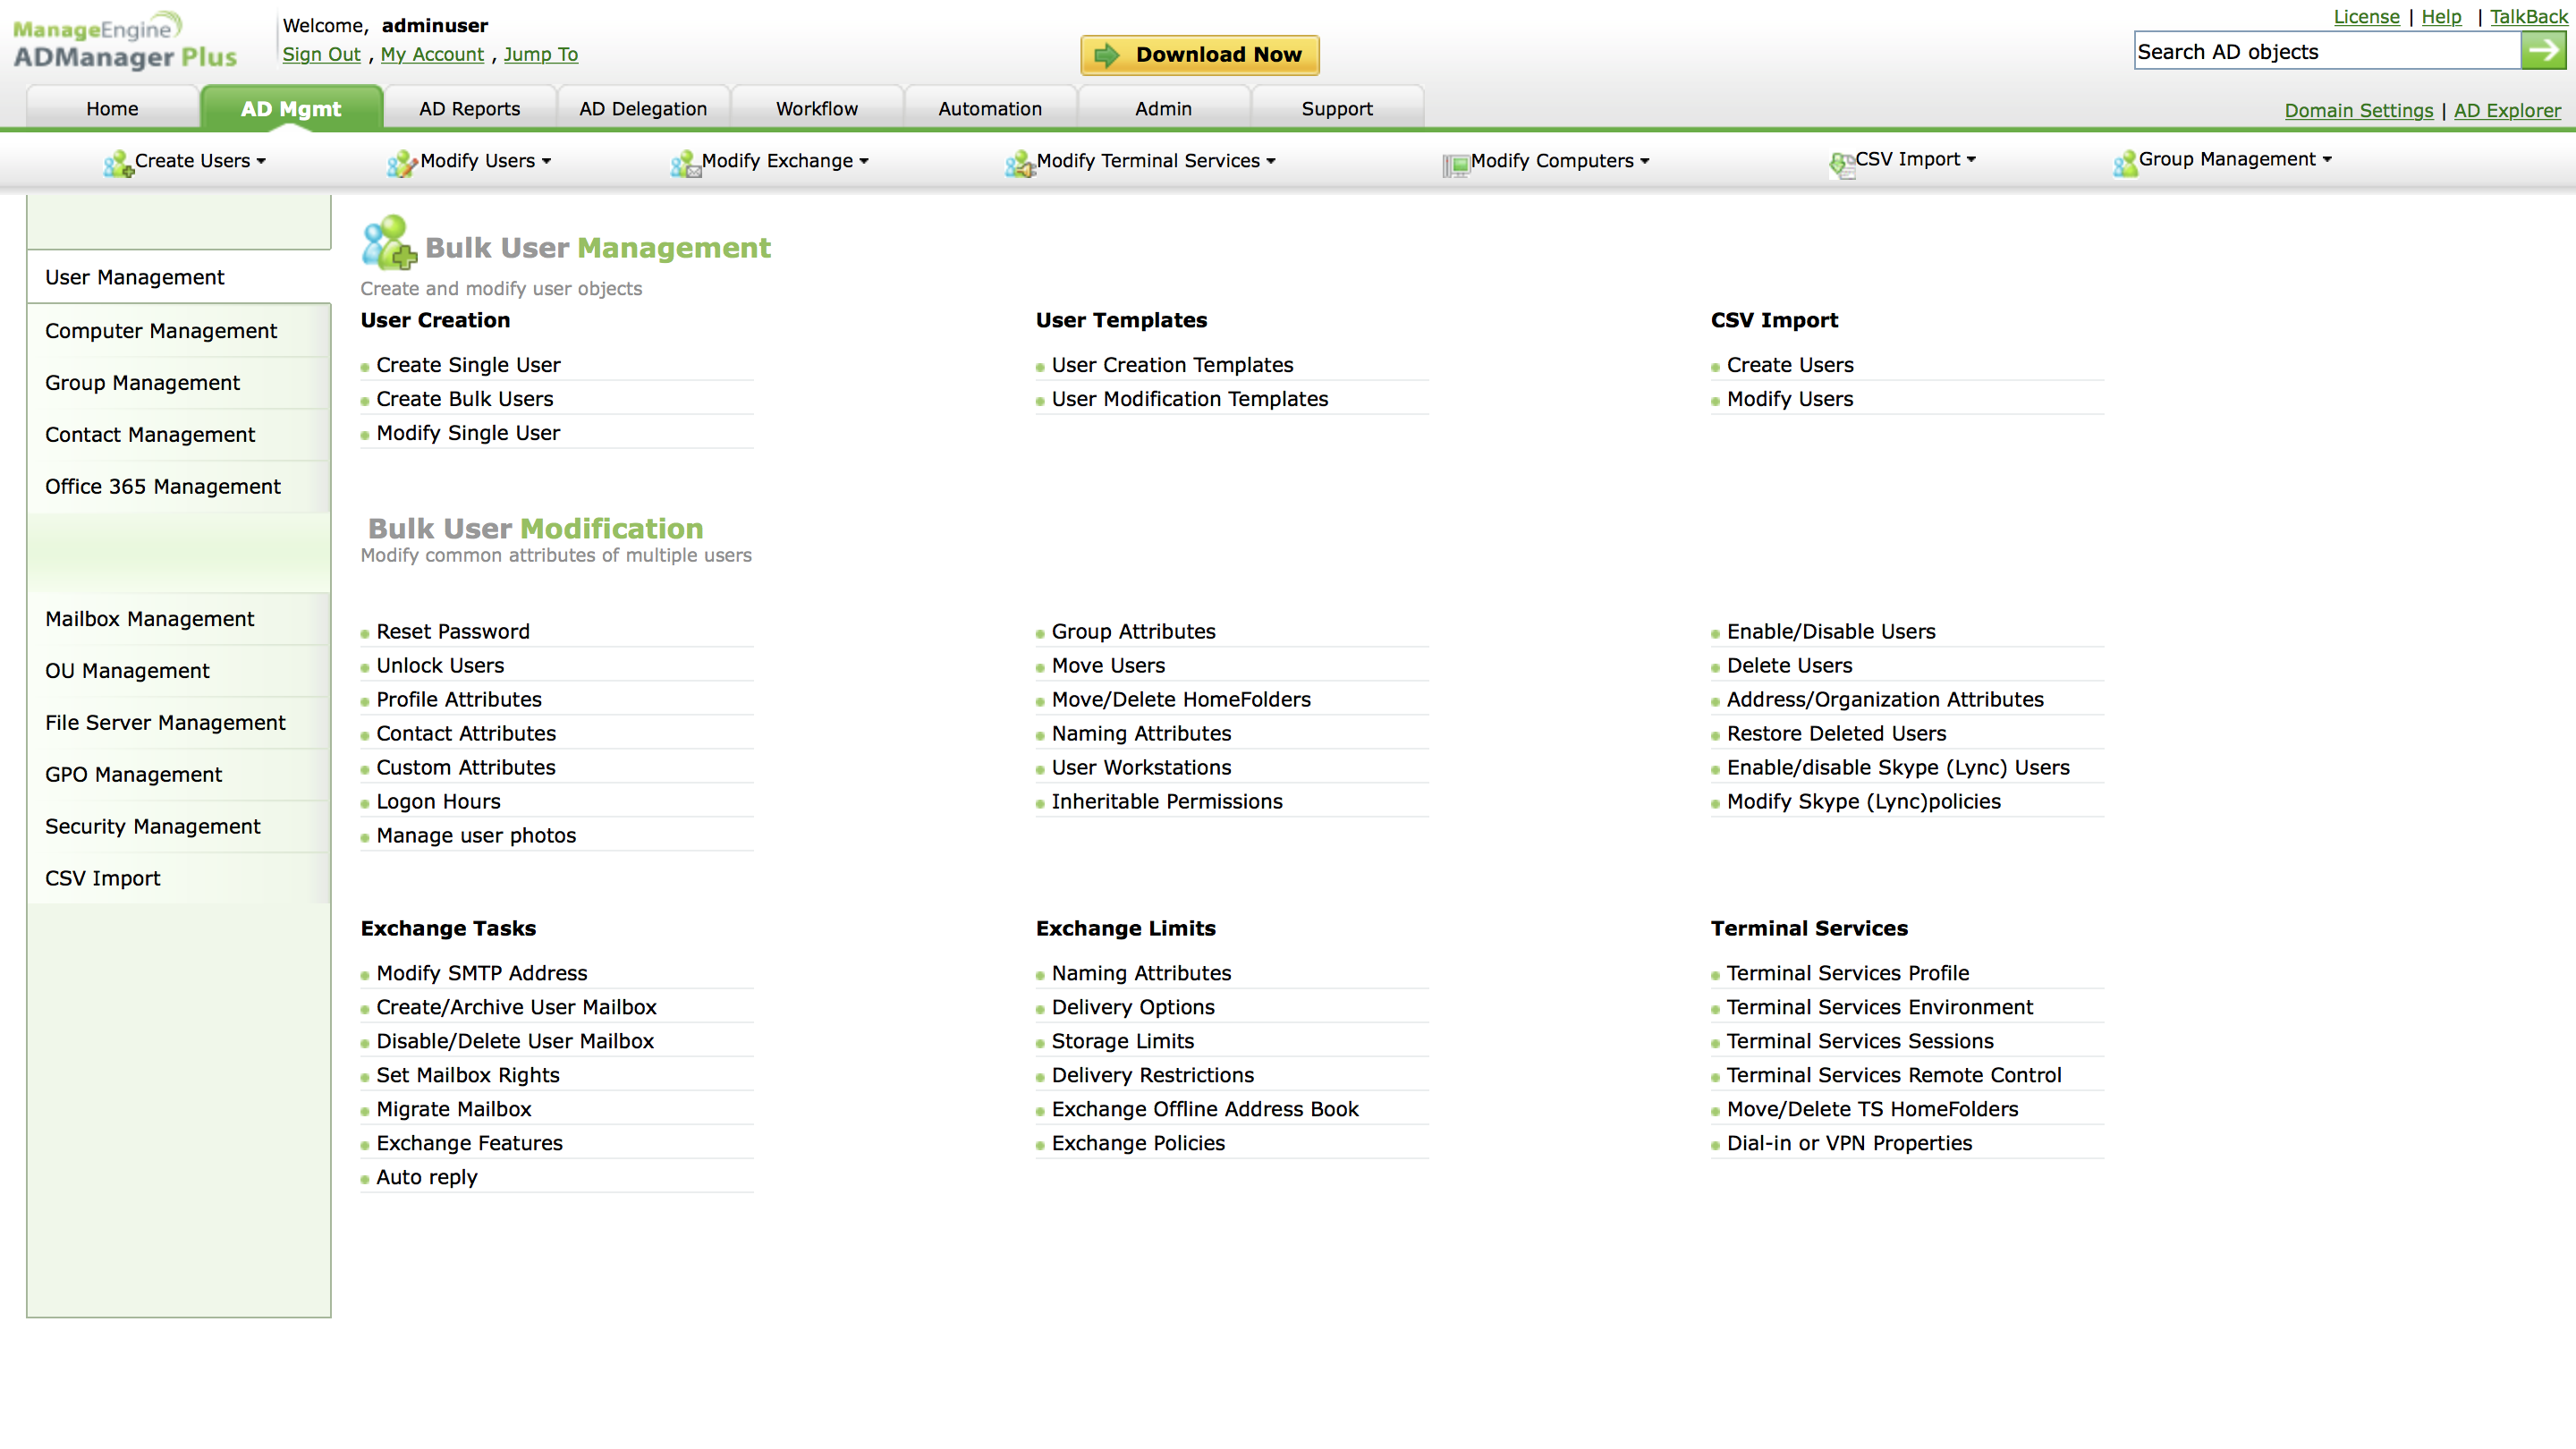
Task: Follow the Domain Settings link
Action: click(2358, 110)
